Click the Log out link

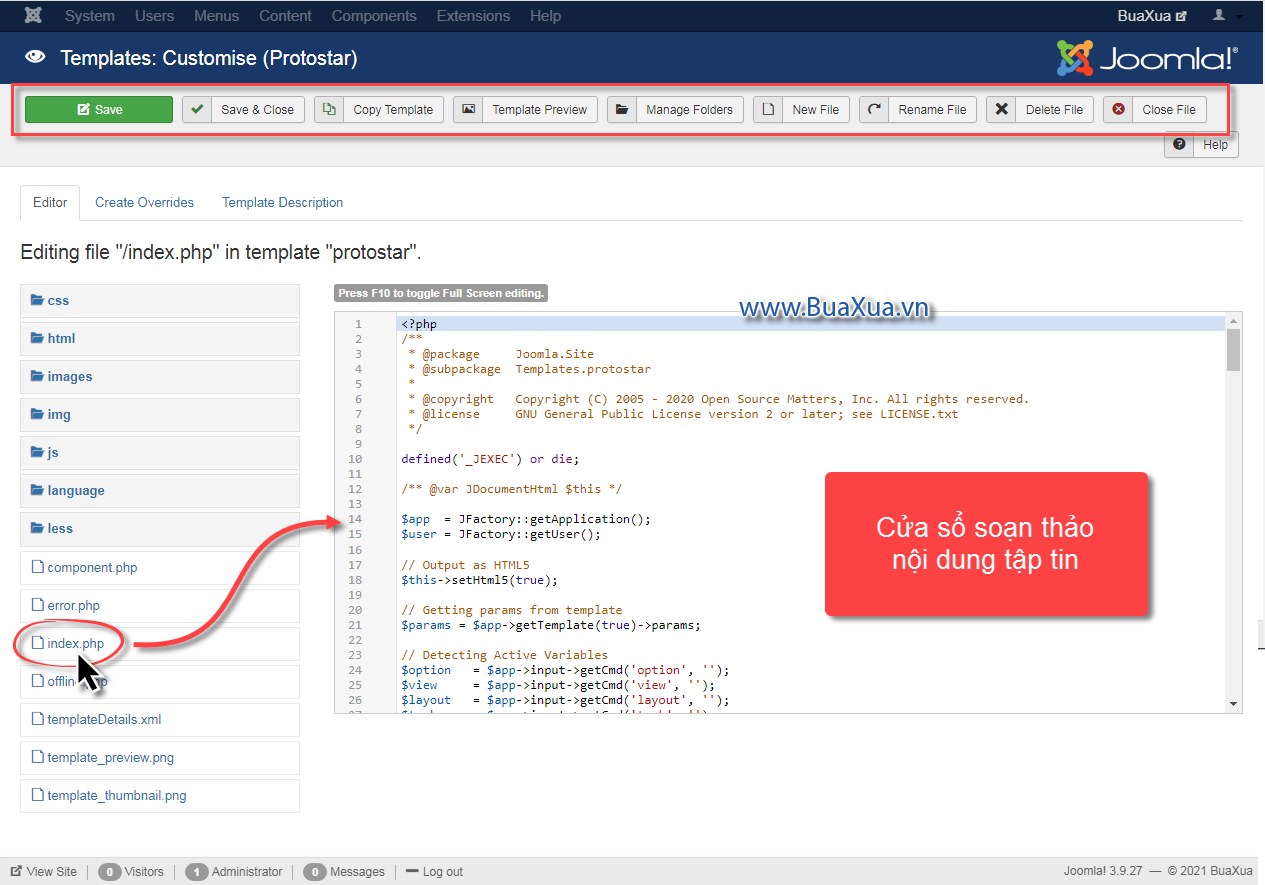tap(434, 871)
